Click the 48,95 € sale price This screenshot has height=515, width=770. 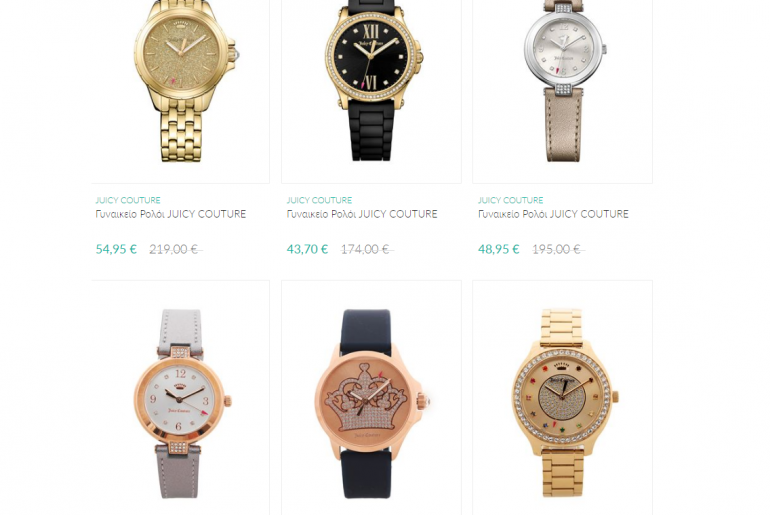tap(499, 249)
